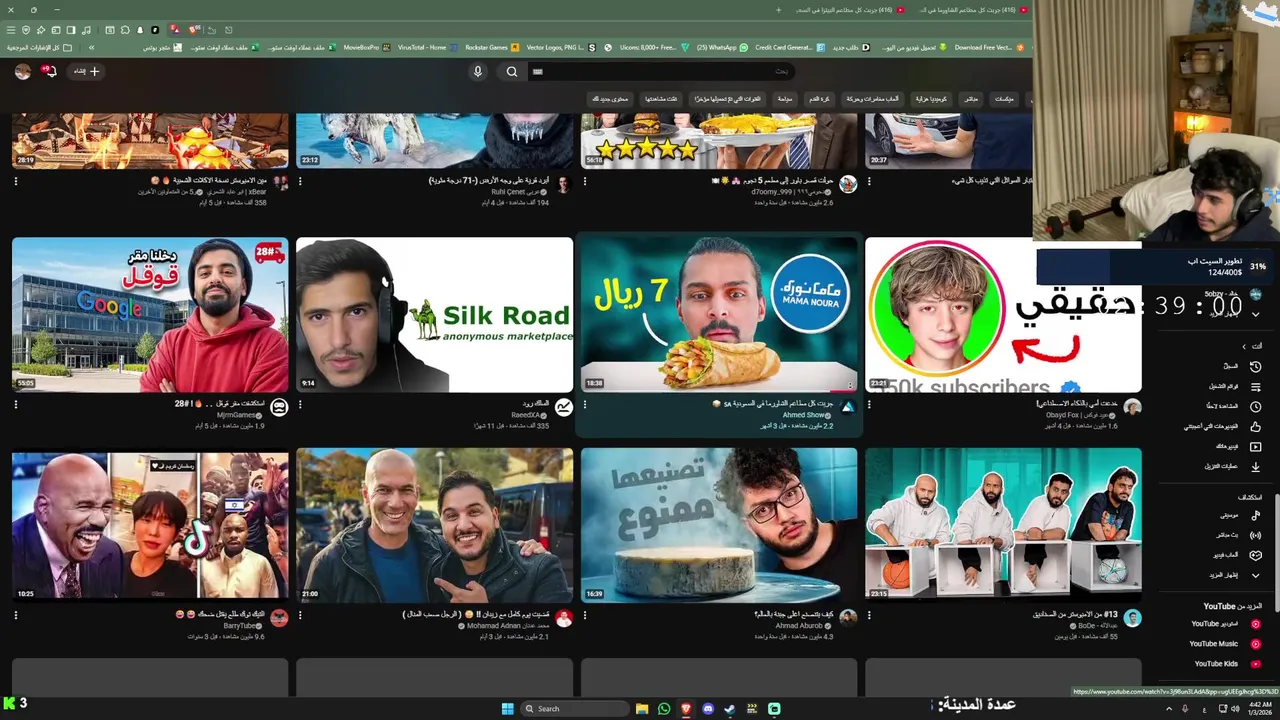Screen dimensions: 1280x720
Task: Open the account avatar menu
Action: pos(23,71)
